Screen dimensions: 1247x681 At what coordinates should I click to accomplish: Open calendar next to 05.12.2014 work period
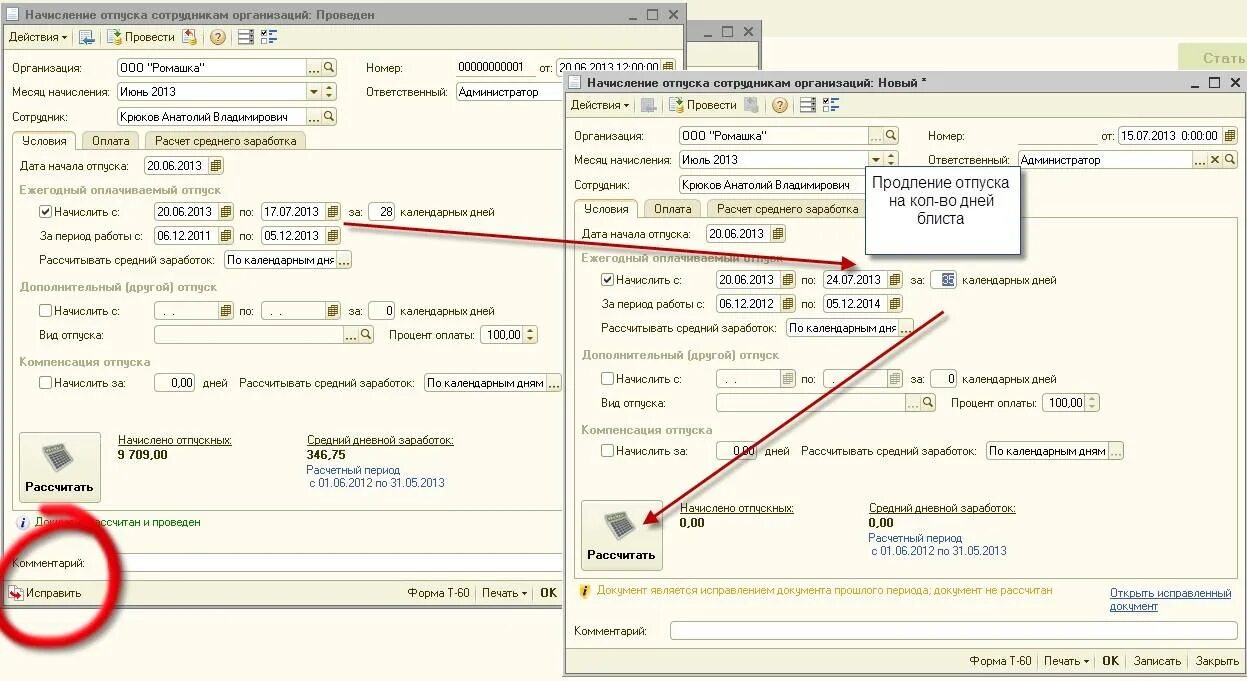tap(894, 304)
